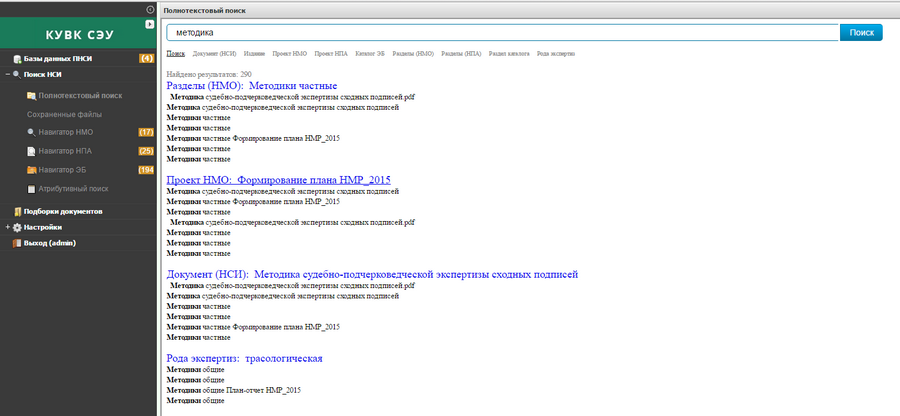This screenshot has height=416, width=900.
Task: Select the Каталог ЭБ filter tab
Action: [368, 53]
